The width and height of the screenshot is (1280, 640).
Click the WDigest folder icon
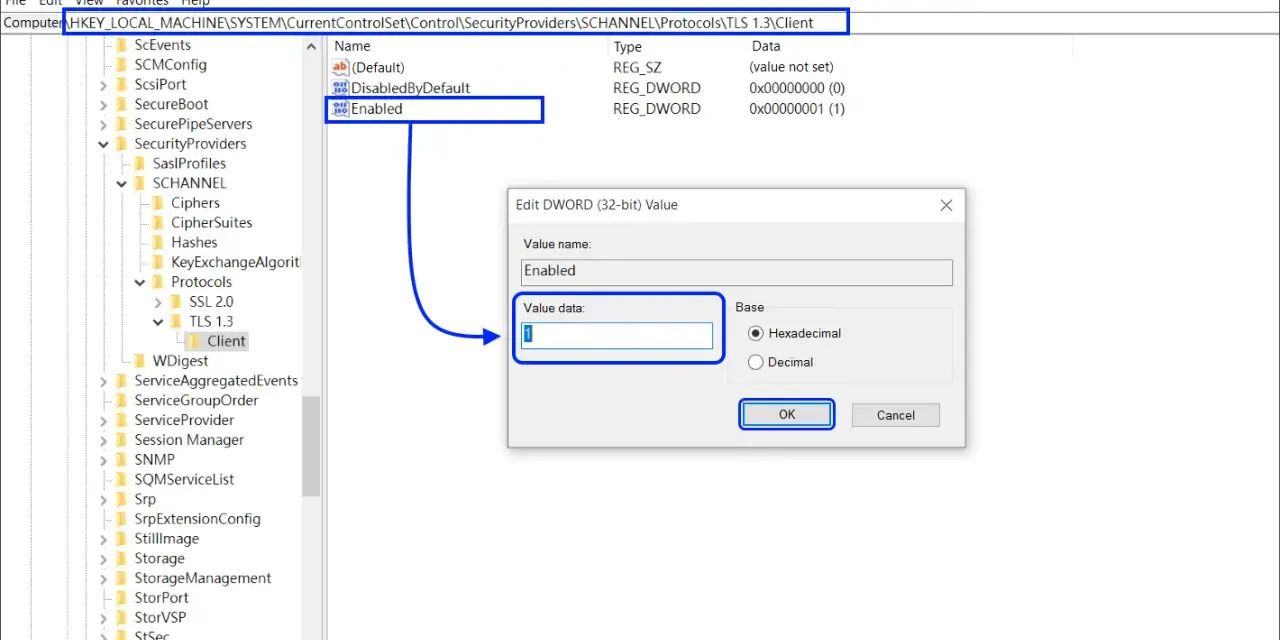(x=140, y=361)
